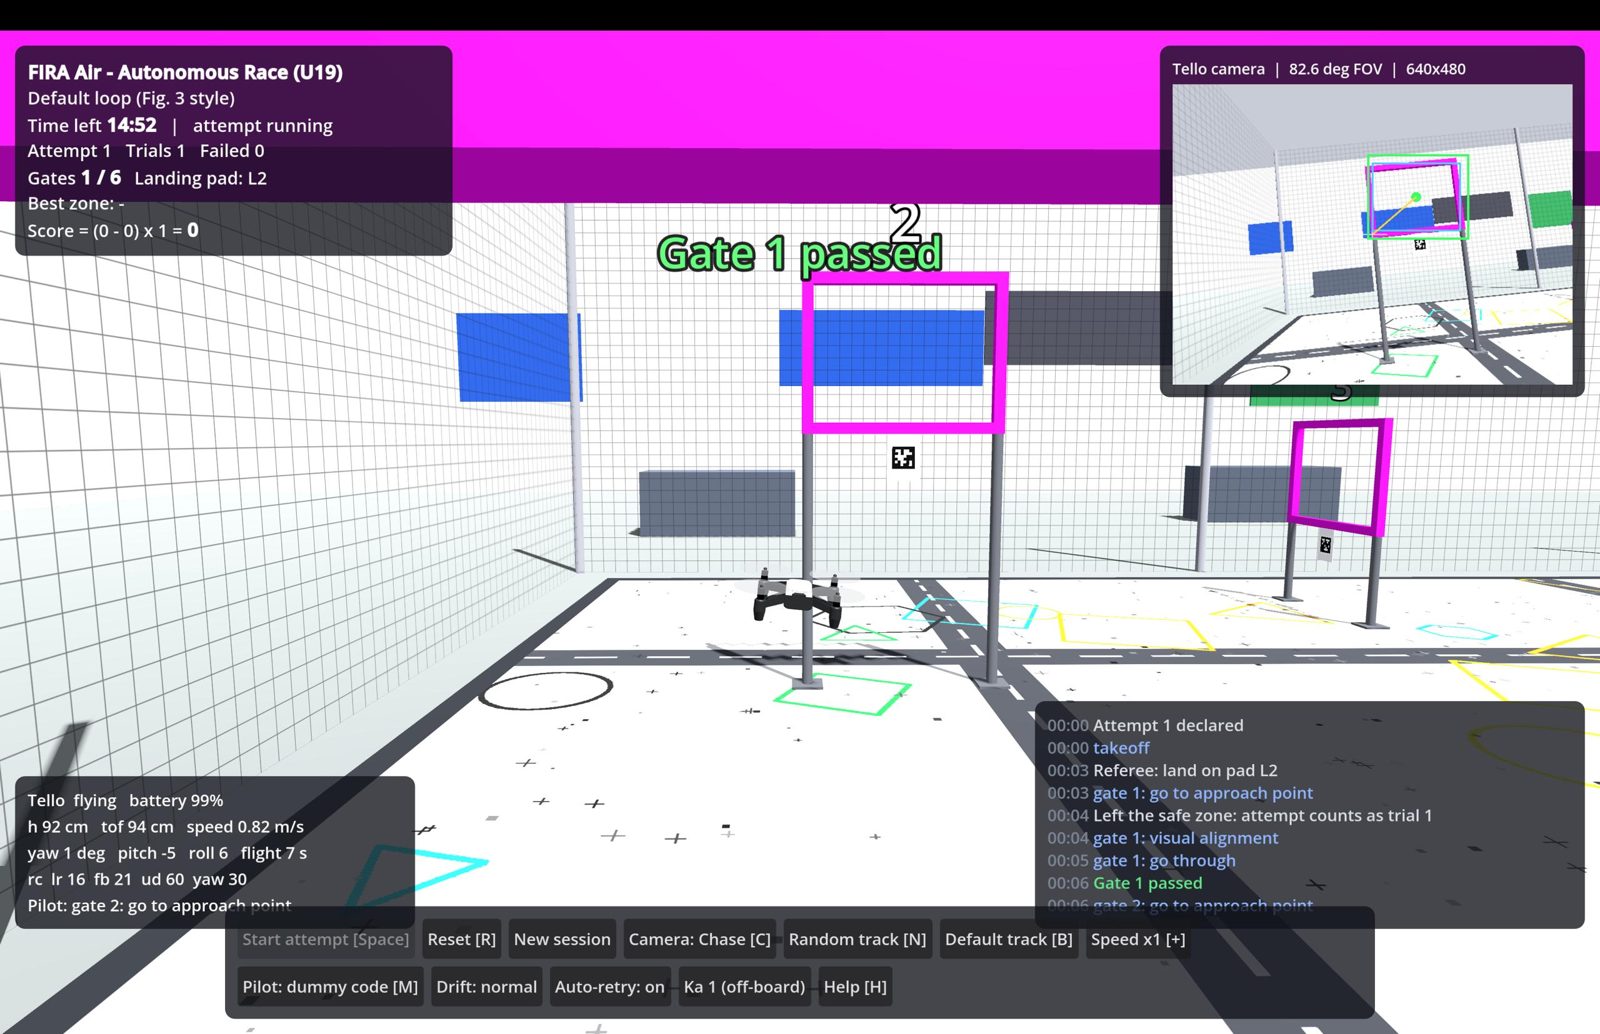Image resolution: width=1600 pixels, height=1034 pixels.
Task: Click the 'h 92 cm tof 94 cm' telemetry line
Action: pos(165,827)
